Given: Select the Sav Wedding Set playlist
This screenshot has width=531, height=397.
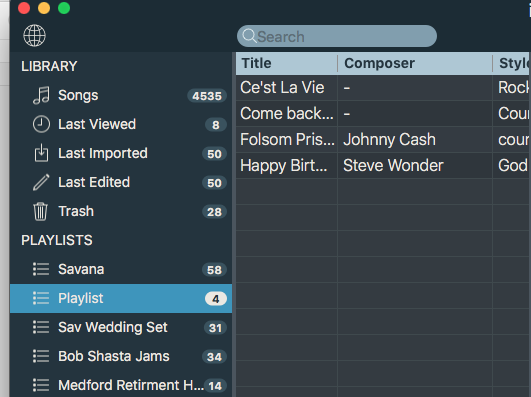Looking at the screenshot, I should pyautogui.click(x=121, y=328).
